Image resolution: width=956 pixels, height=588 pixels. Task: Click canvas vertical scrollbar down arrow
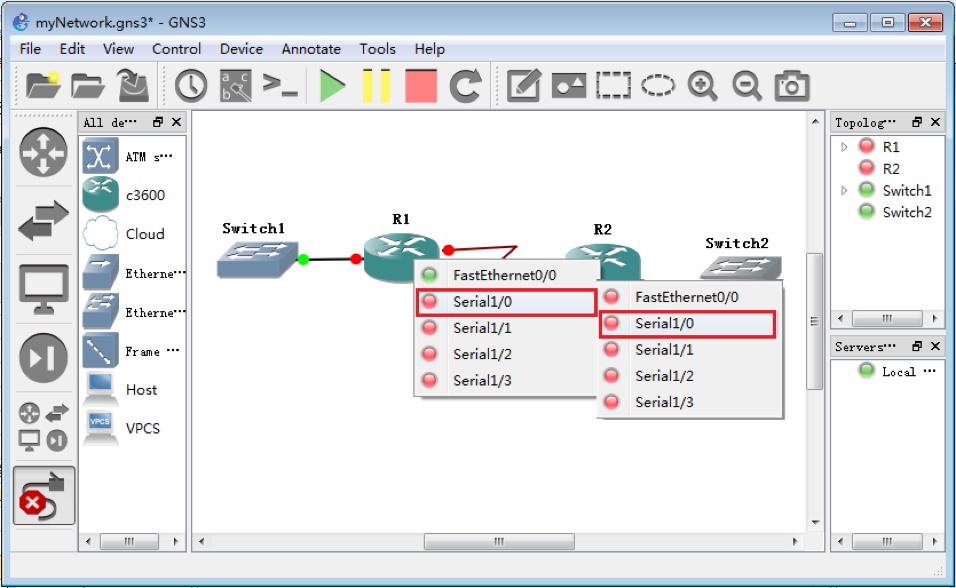[815, 522]
